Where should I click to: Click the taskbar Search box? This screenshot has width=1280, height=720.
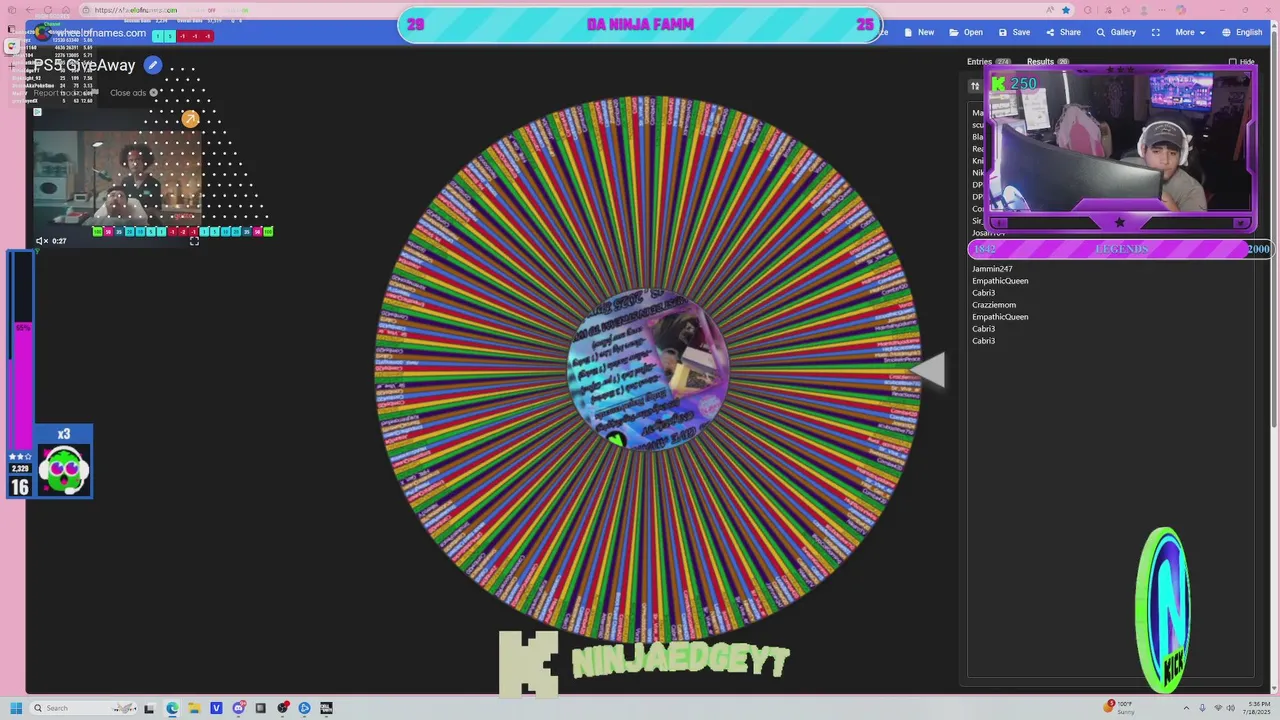click(x=84, y=708)
